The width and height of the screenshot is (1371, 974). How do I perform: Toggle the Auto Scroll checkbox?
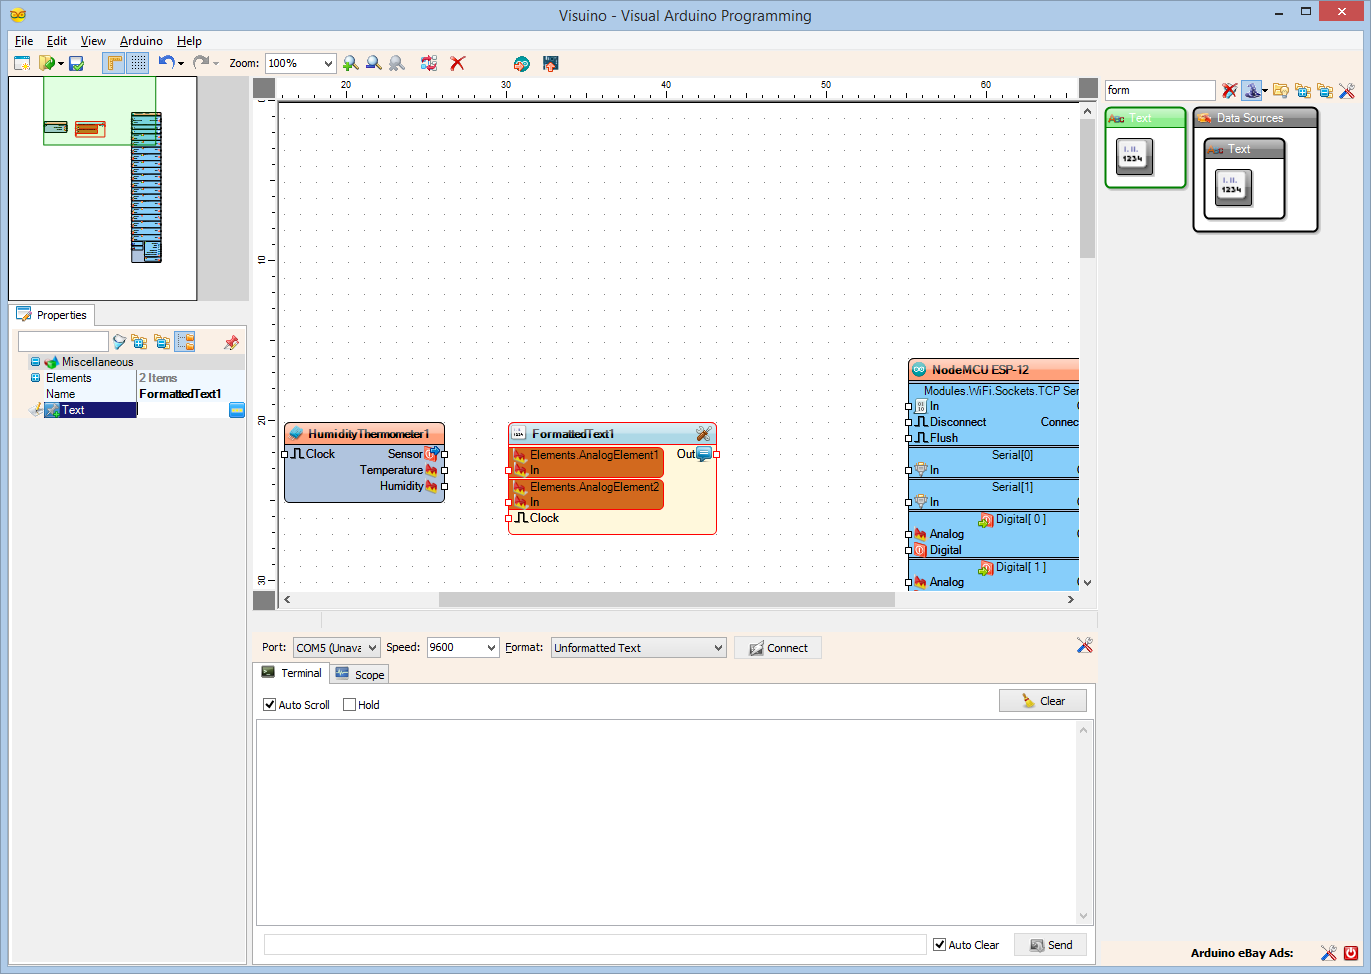tap(269, 704)
